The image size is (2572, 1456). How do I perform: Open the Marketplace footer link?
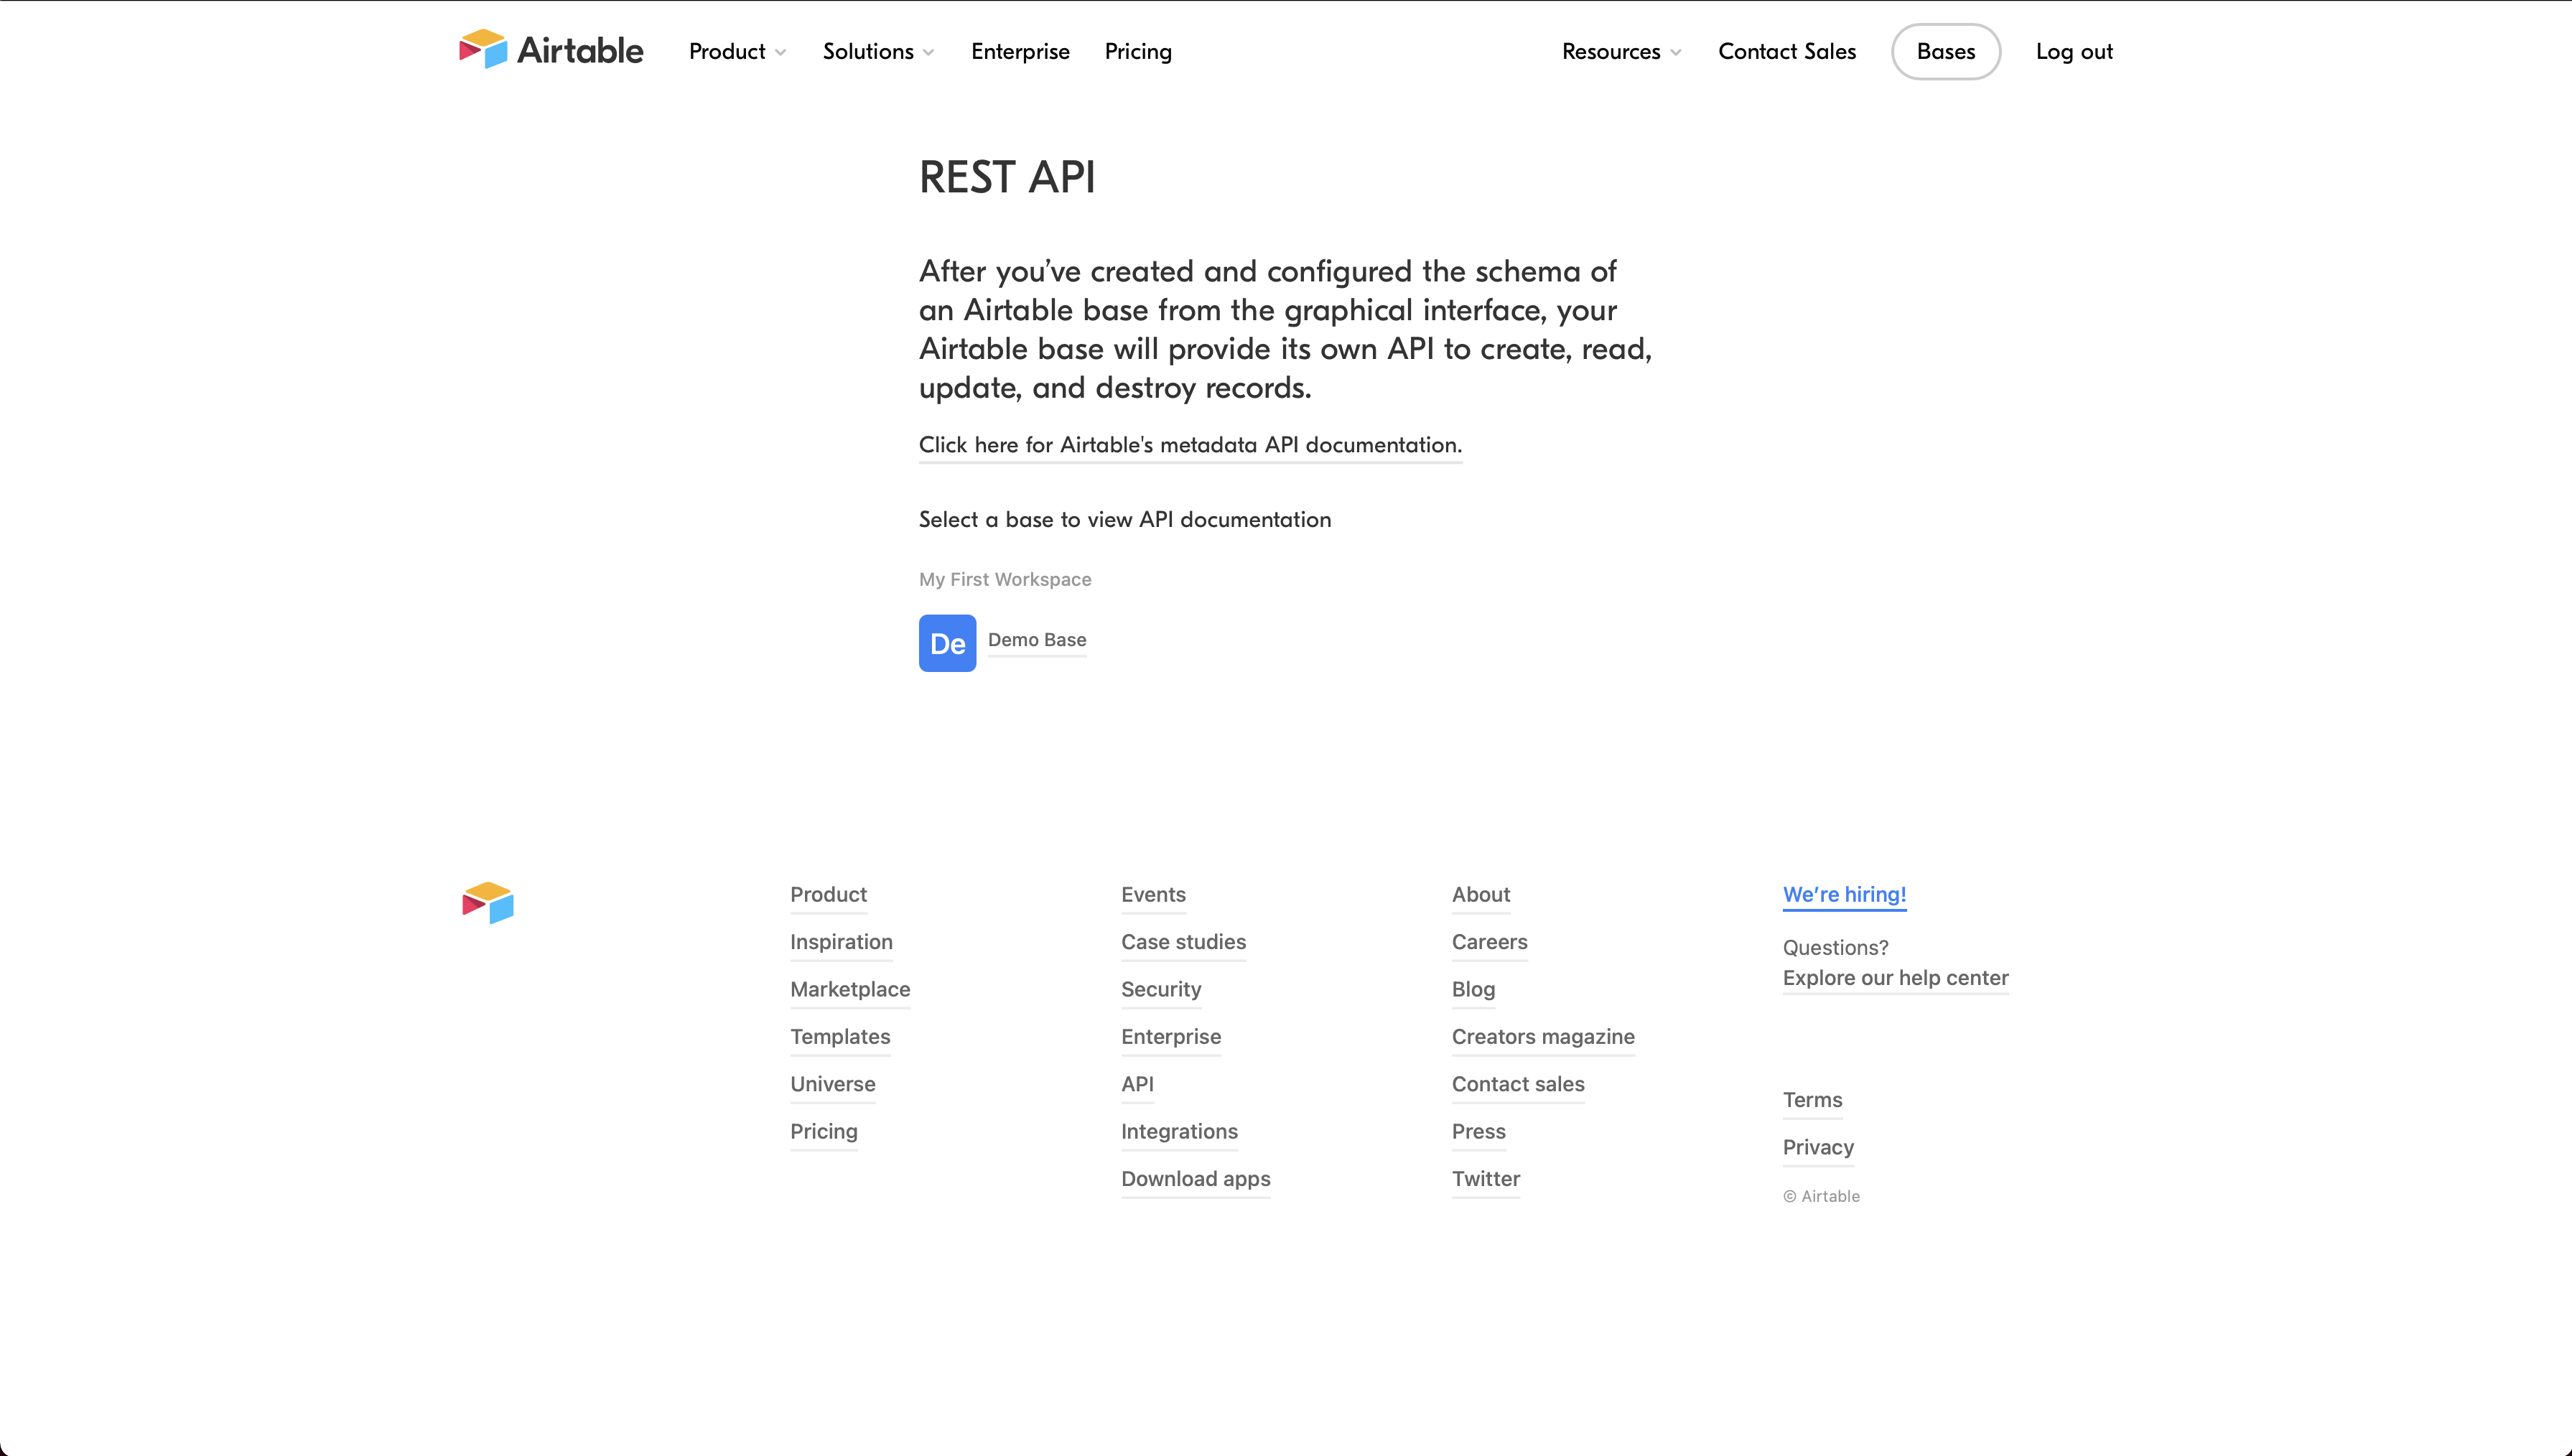coord(850,989)
